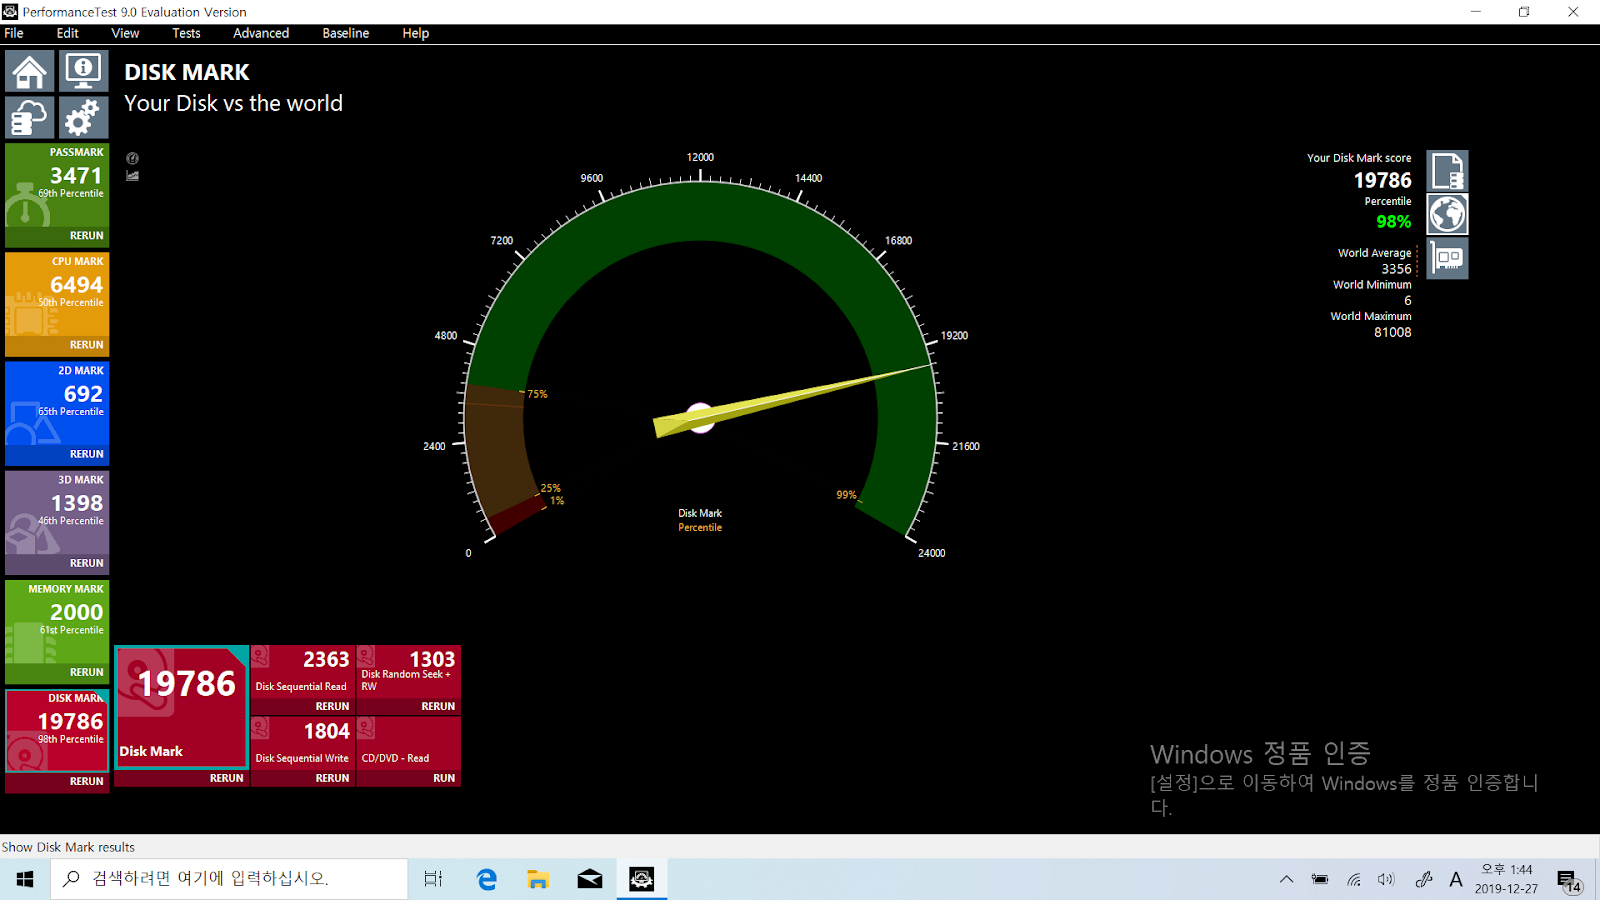Click the yellow gauge needle hub
Screen dimensions: 1600x900
[x=701, y=418]
